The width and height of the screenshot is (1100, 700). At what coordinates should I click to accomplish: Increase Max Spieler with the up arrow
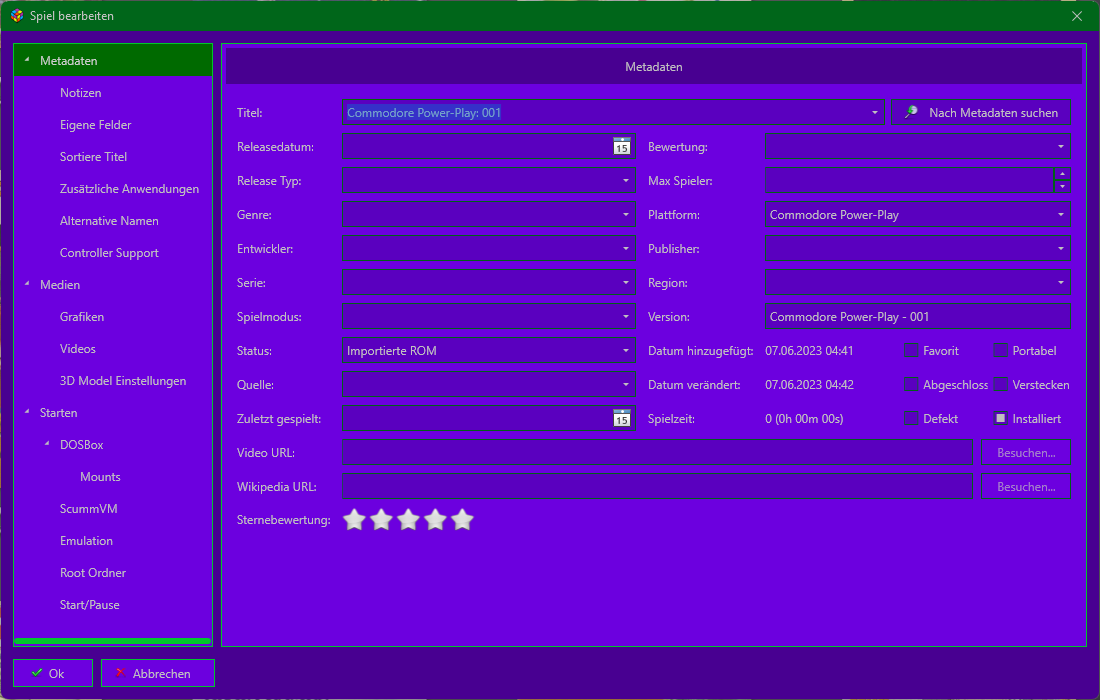coord(1062,175)
